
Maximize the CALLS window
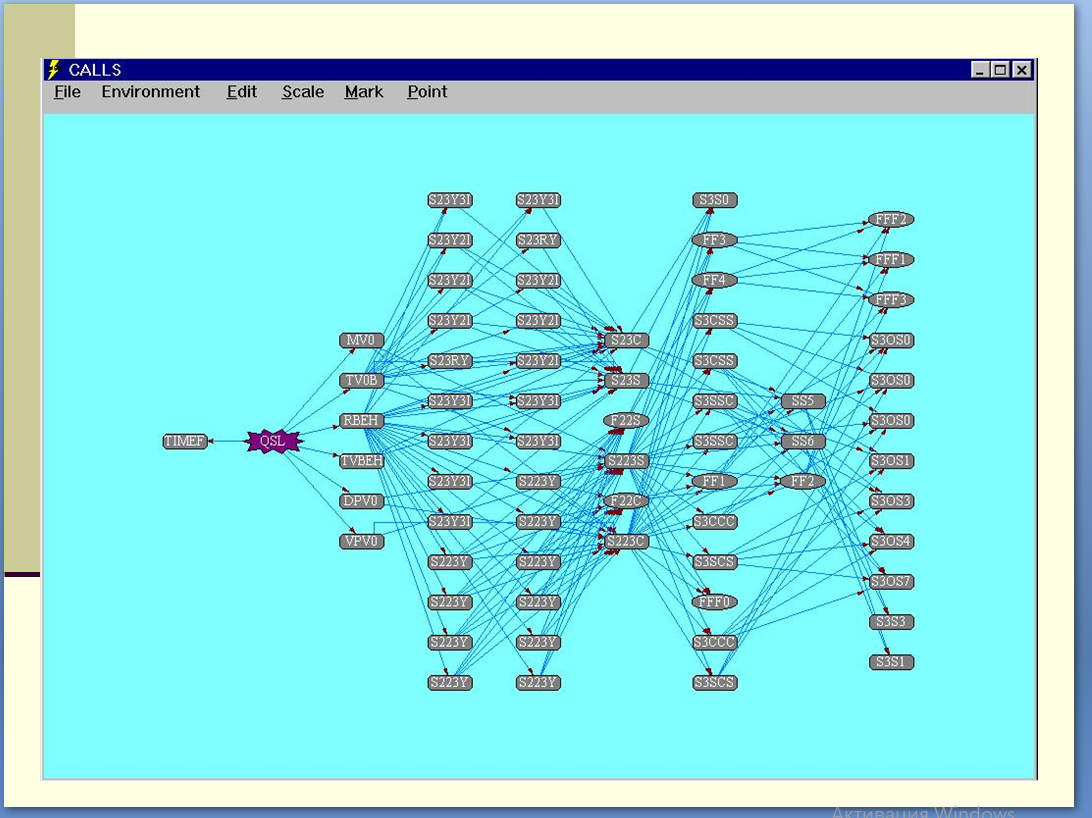(1000, 70)
